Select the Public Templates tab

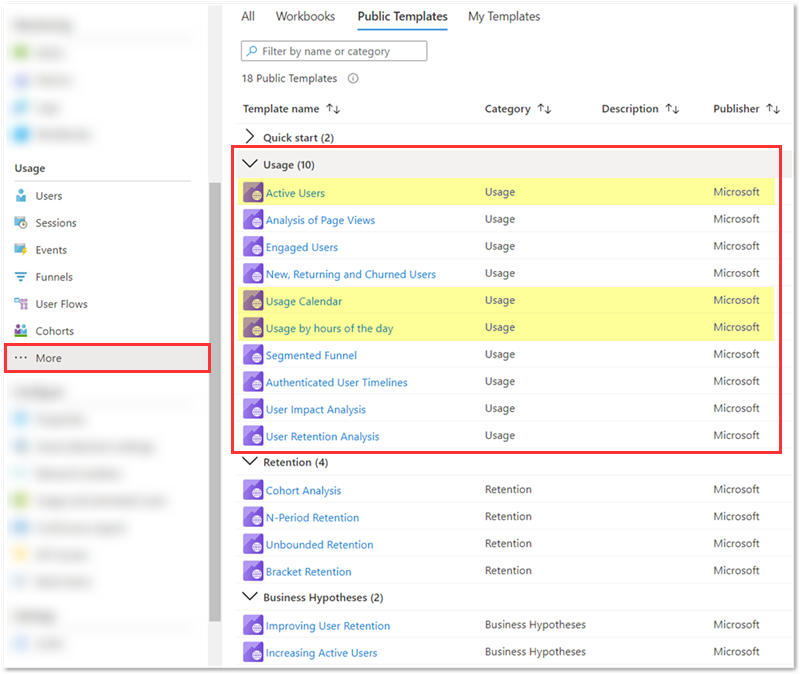point(403,16)
